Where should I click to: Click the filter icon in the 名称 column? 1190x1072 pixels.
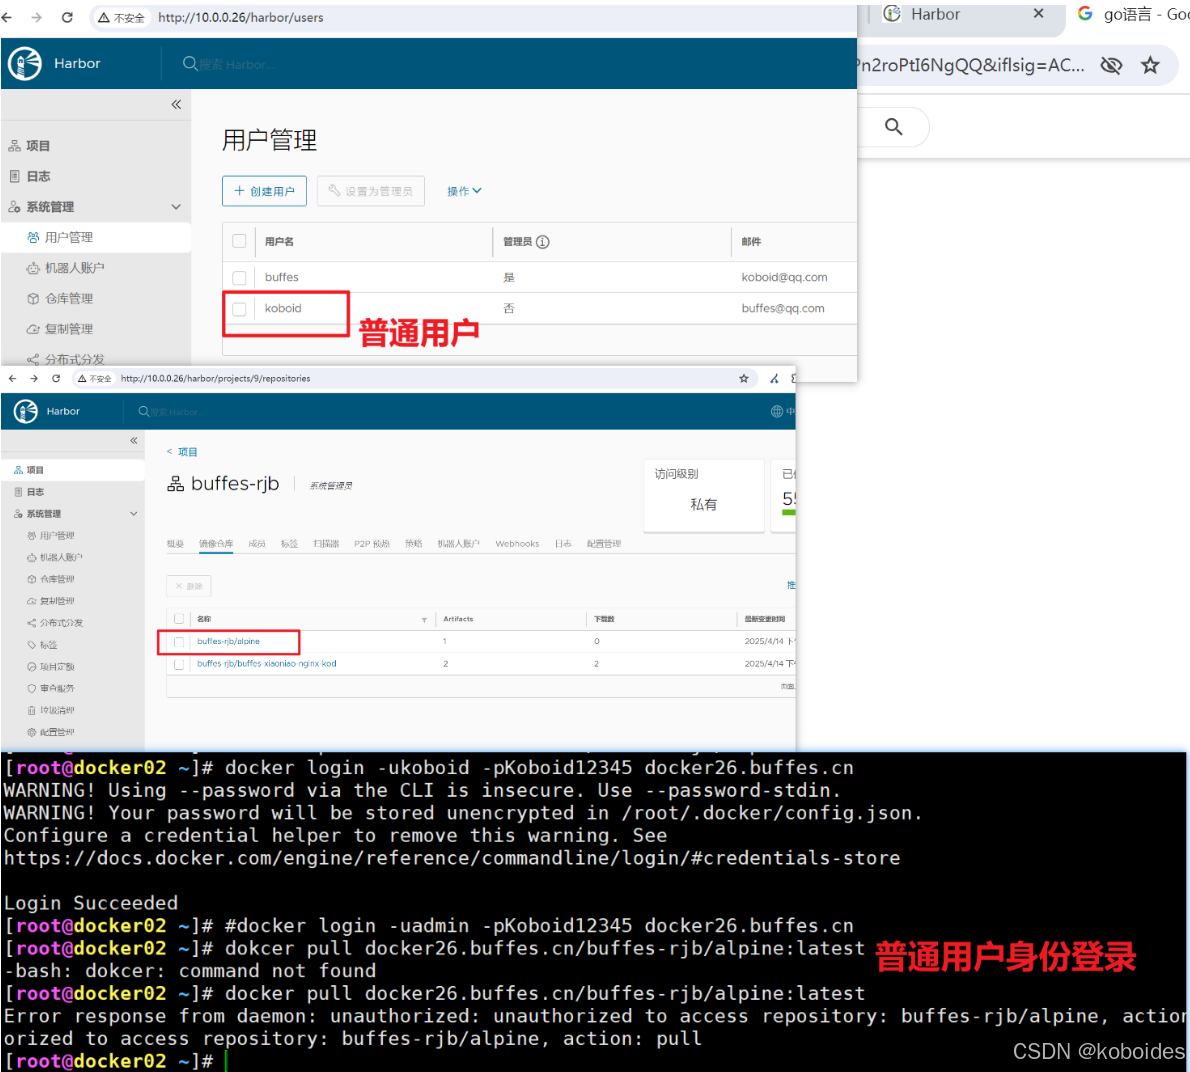[x=424, y=620]
